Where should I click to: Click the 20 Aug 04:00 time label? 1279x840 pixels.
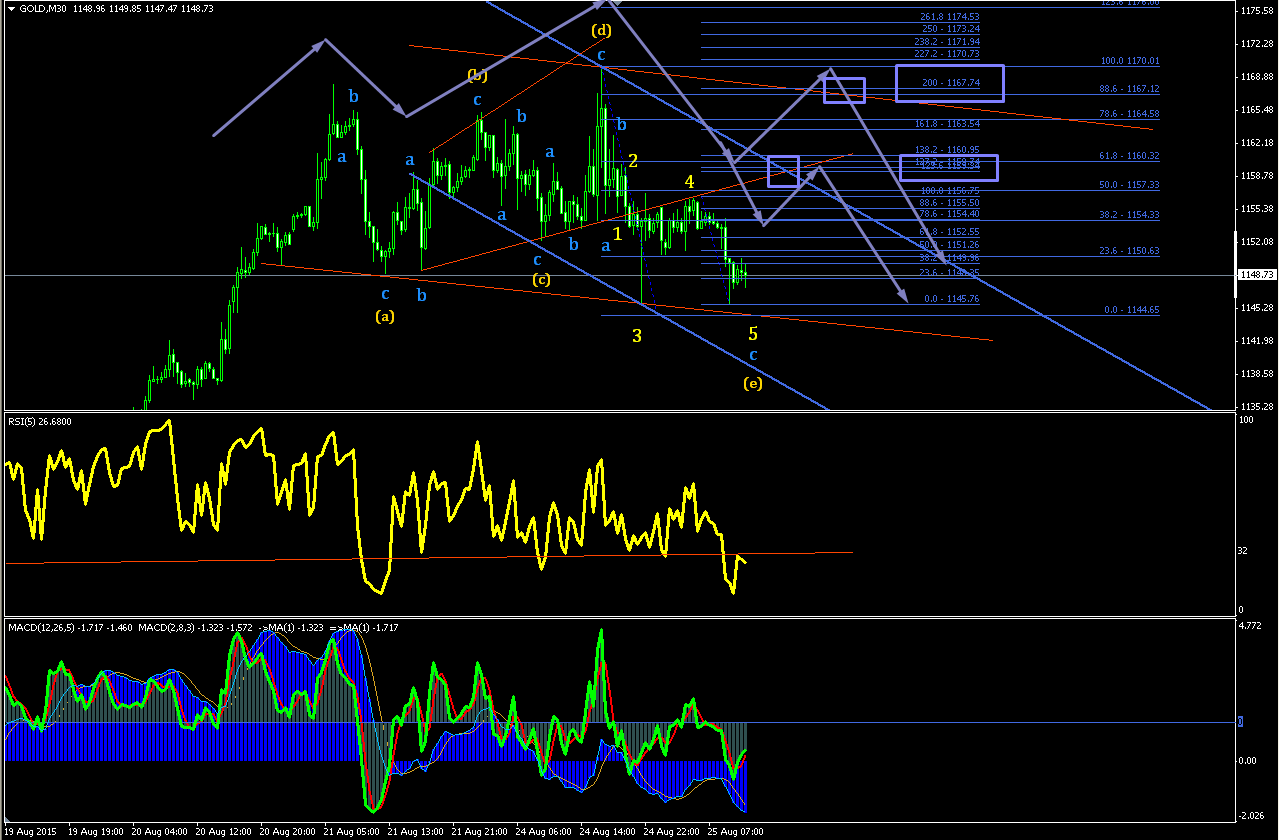point(160,831)
